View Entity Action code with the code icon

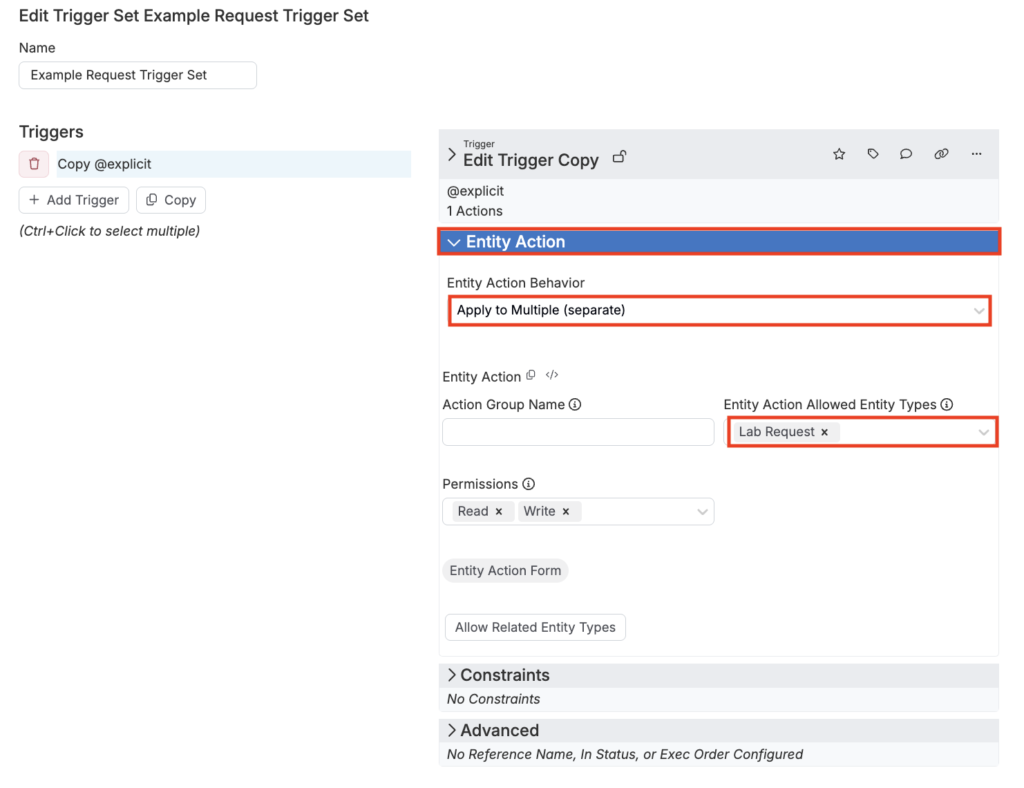tap(552, 375)
